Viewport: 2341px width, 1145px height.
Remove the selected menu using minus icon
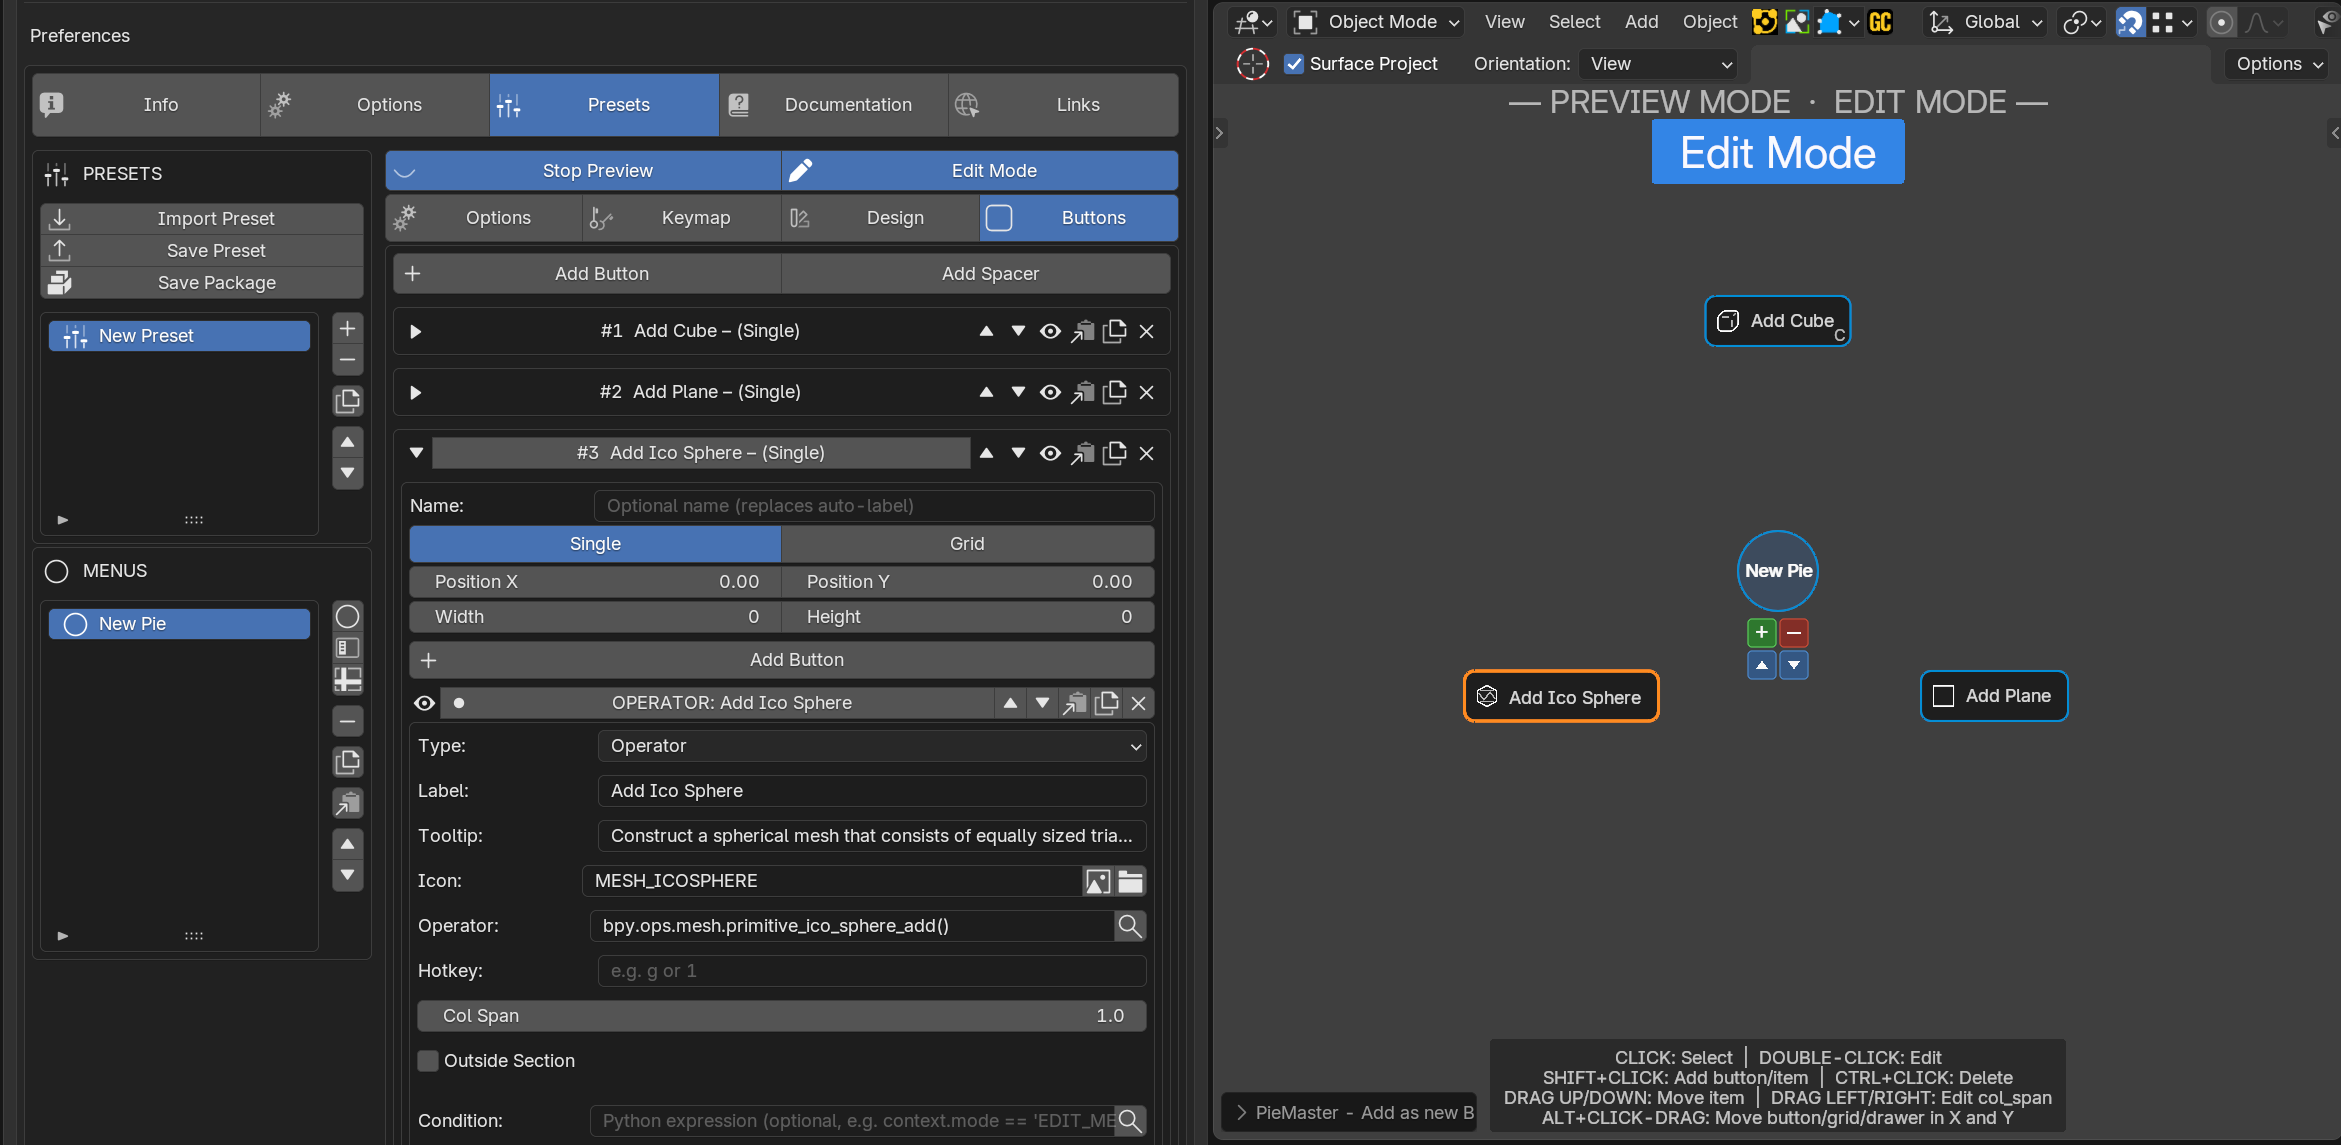pyautogui.click(x=347, y=721)
